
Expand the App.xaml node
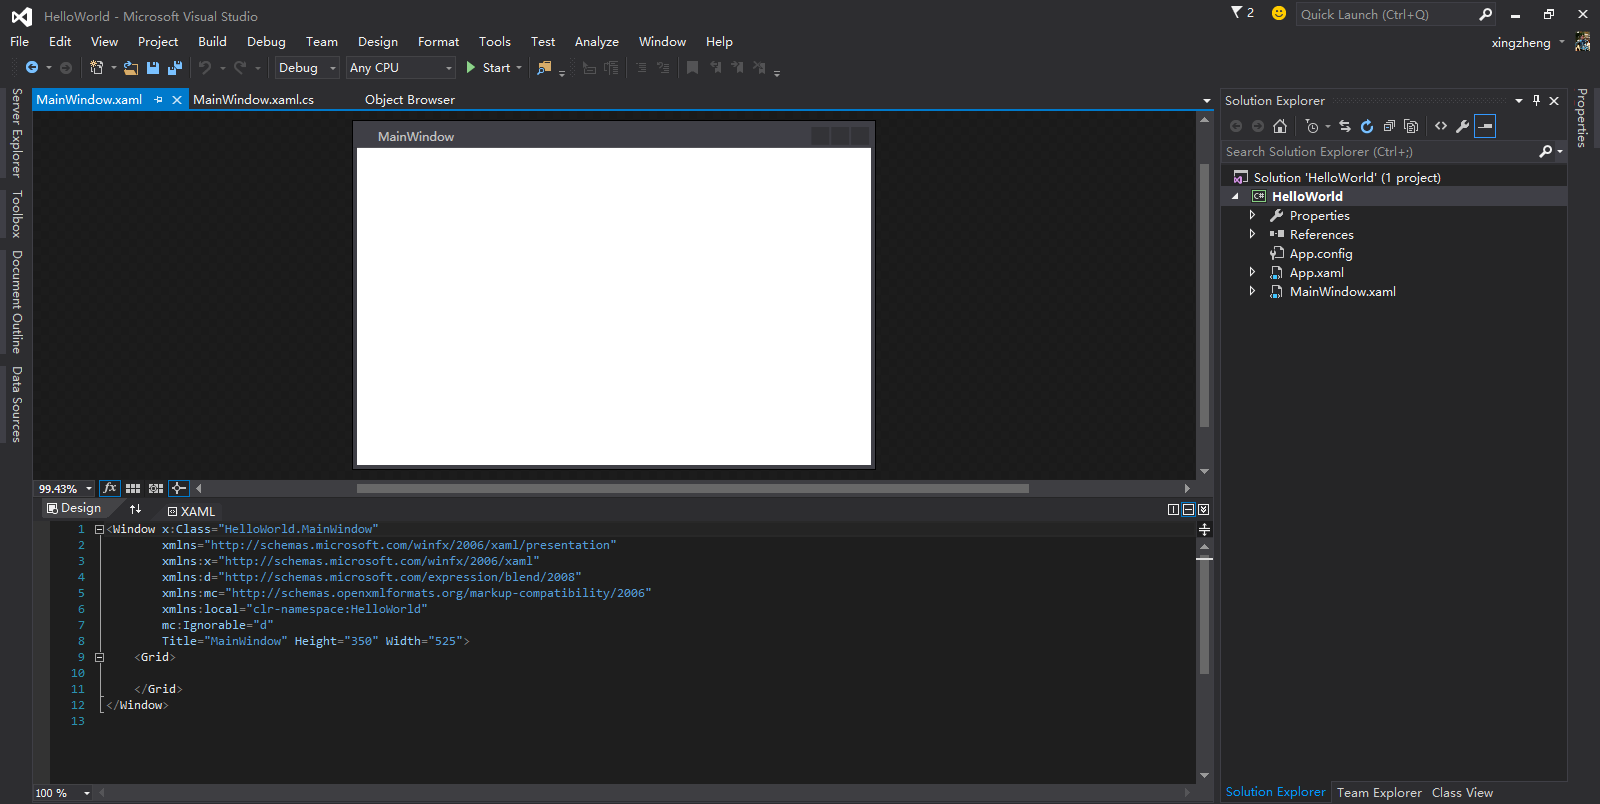click(x=1252, y=272)
